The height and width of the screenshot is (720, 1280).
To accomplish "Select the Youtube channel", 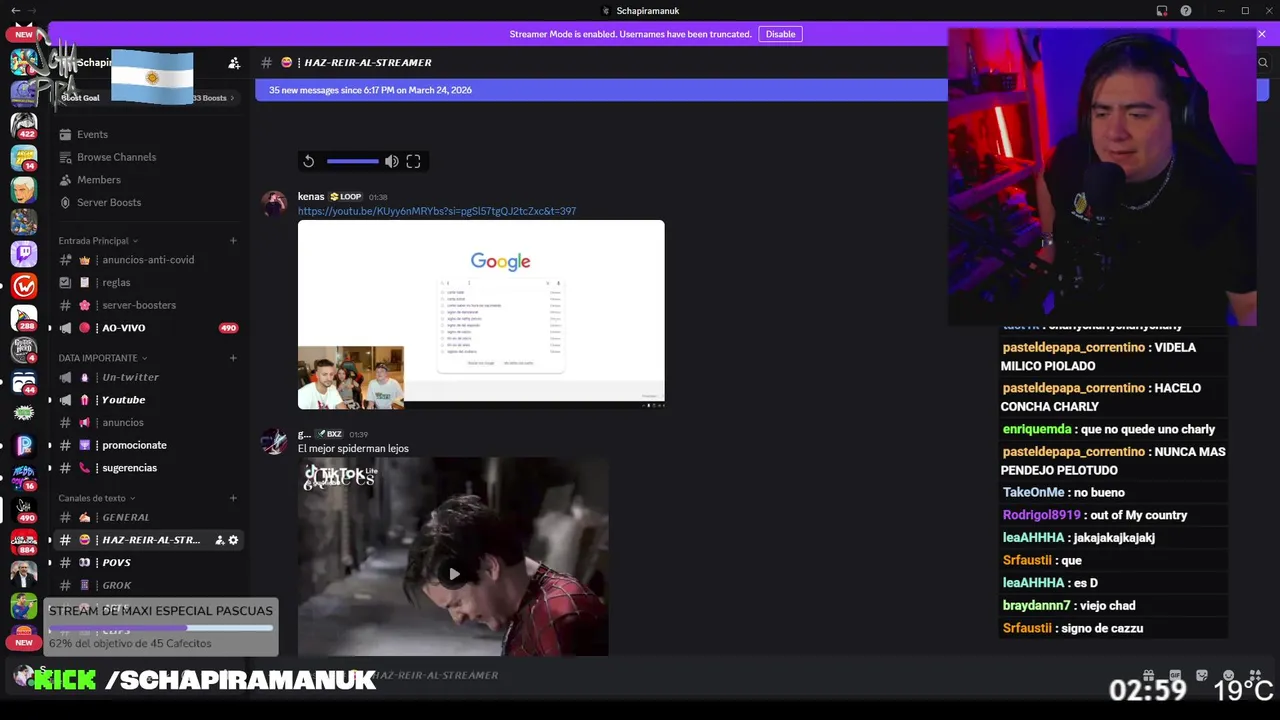I will click(x=147, y=400).
